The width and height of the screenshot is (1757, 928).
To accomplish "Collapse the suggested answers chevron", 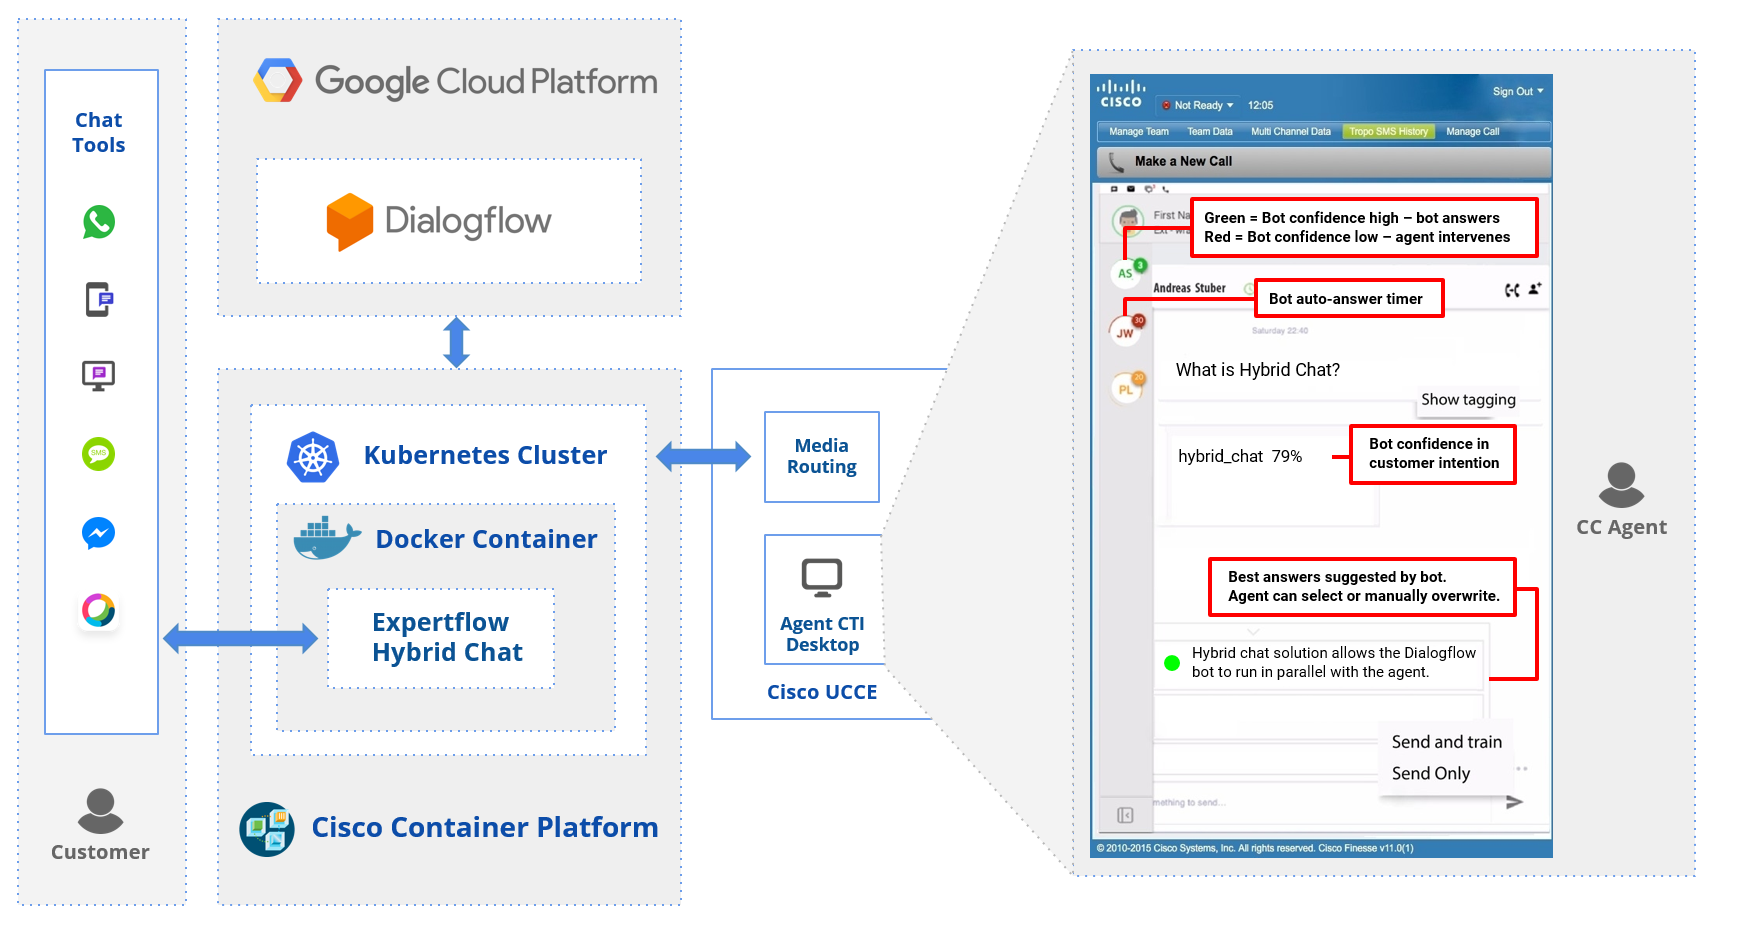I will [x=1252, y=632].
